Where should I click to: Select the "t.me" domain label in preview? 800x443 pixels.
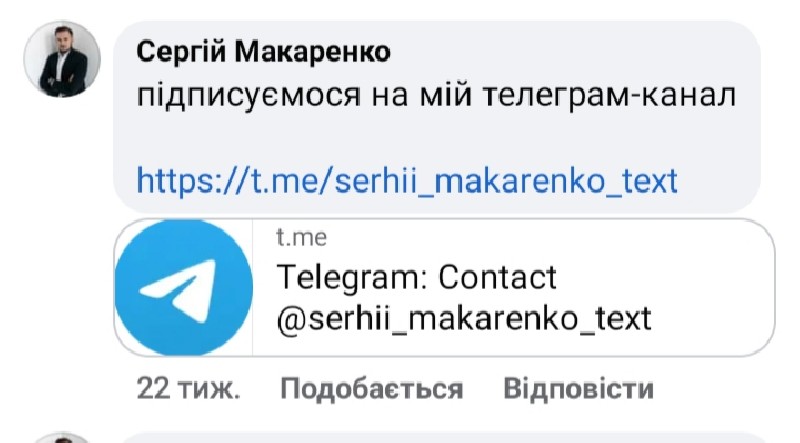pos(301,238)
